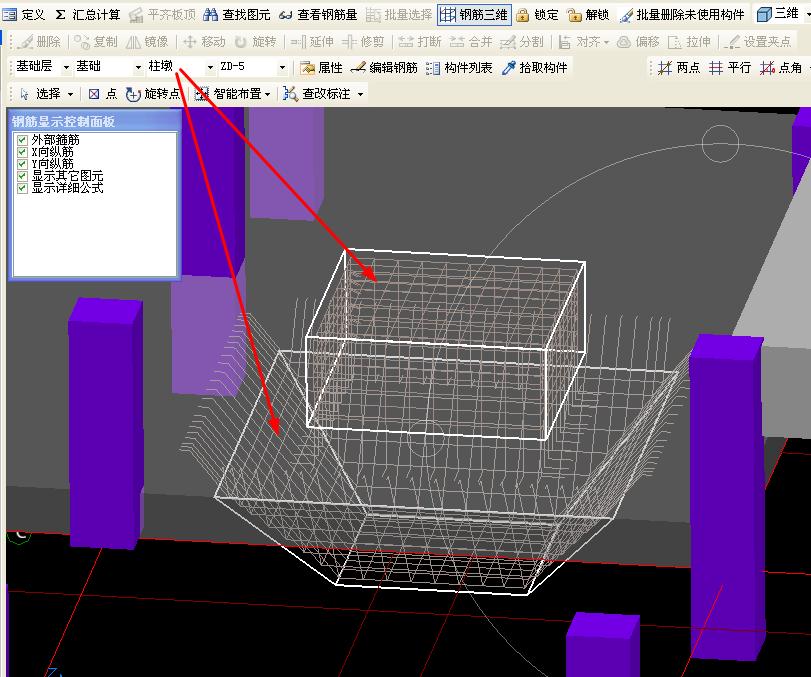Click 批量删除未使用构件 button
Viewport: 811px width, 677px height.
pyautogui.click(x=682, y=15)
